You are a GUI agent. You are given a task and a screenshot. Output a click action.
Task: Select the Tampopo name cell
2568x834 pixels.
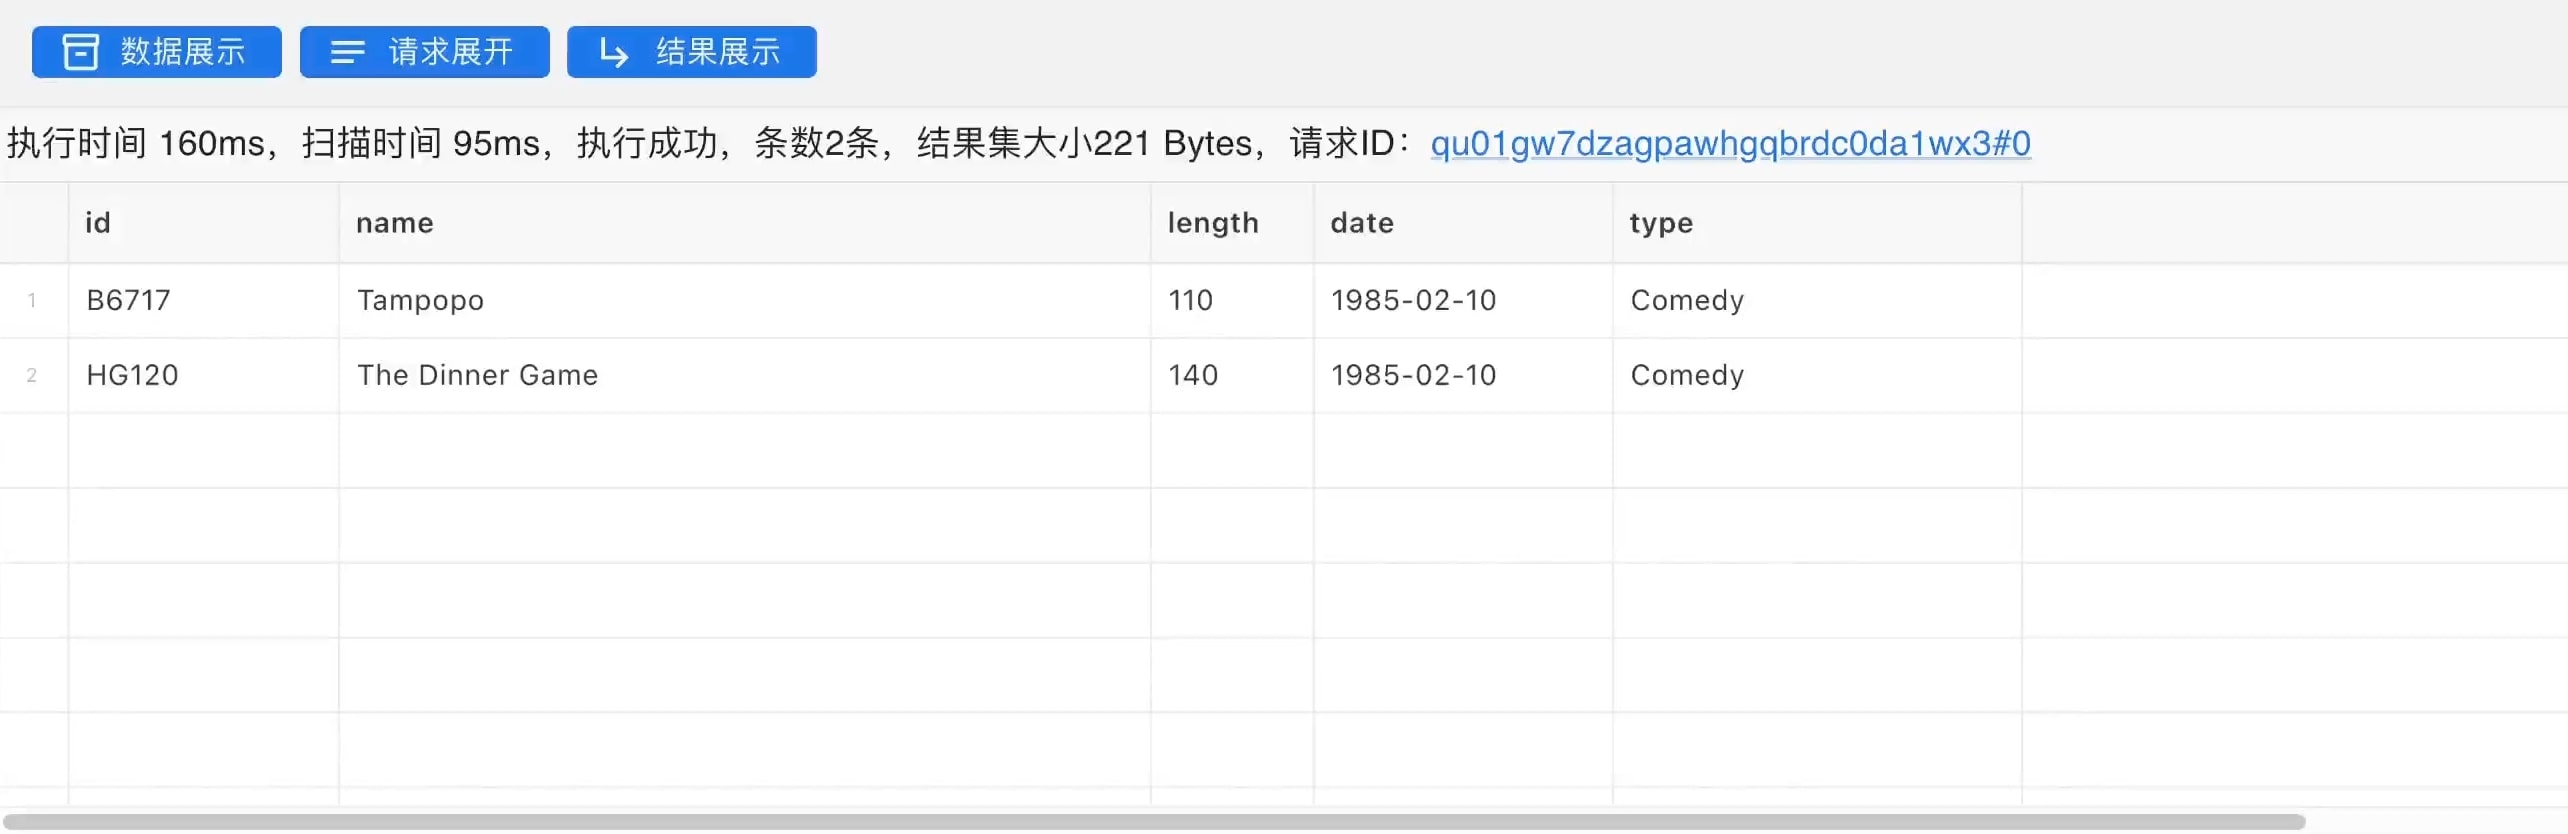(420, 300)
